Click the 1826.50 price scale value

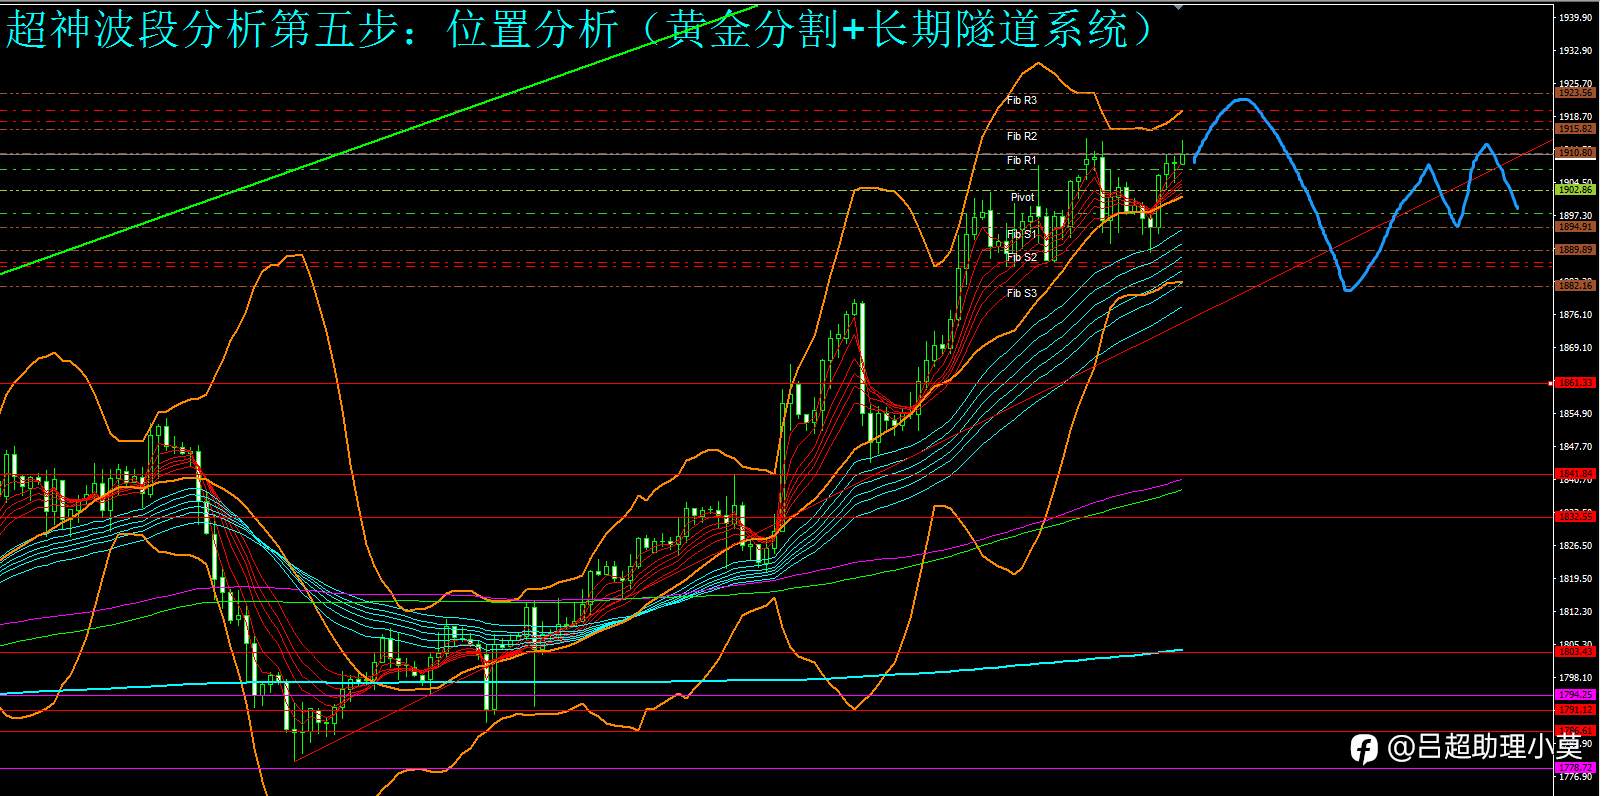pyautogui.click(x=1575, y=546)
